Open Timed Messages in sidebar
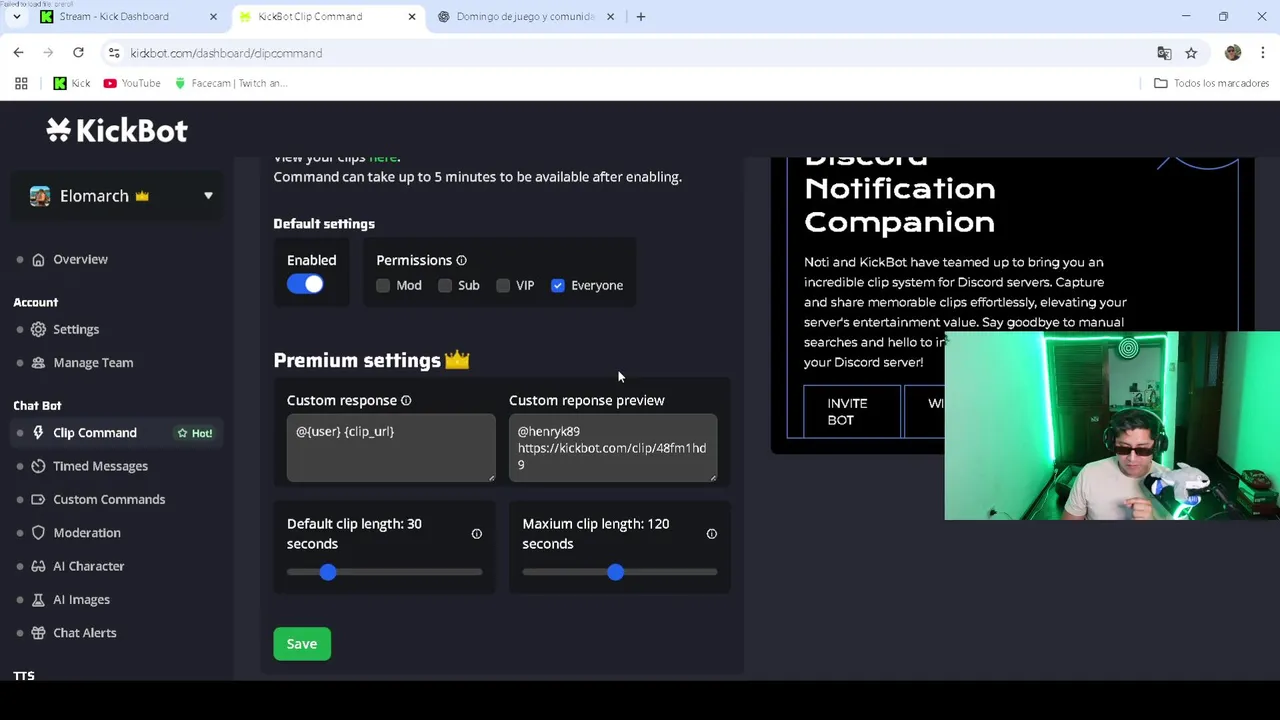The image size is (1280, 720). [x=100, y=466]
